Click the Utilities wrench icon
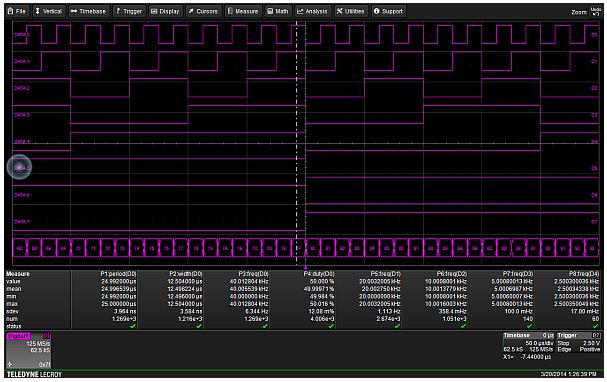The height and width of the screenshot is (382, 607). click(340, 11)
